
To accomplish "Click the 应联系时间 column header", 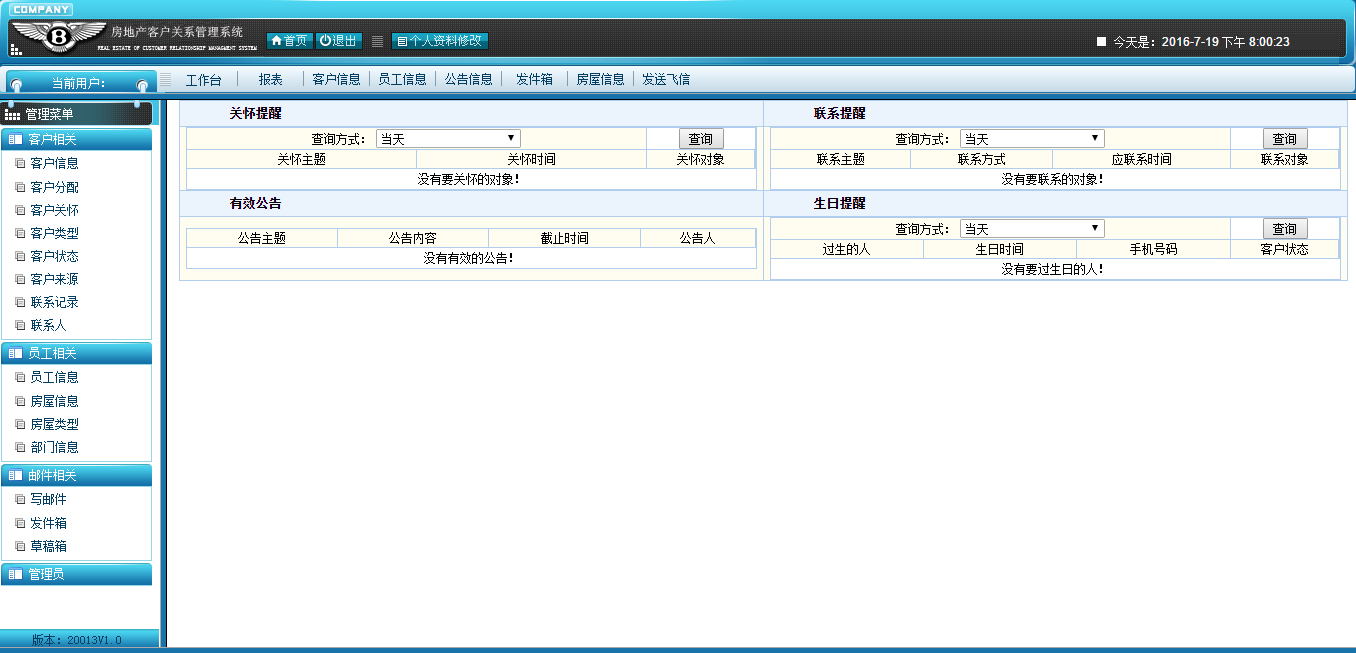I will [1142, 159].
